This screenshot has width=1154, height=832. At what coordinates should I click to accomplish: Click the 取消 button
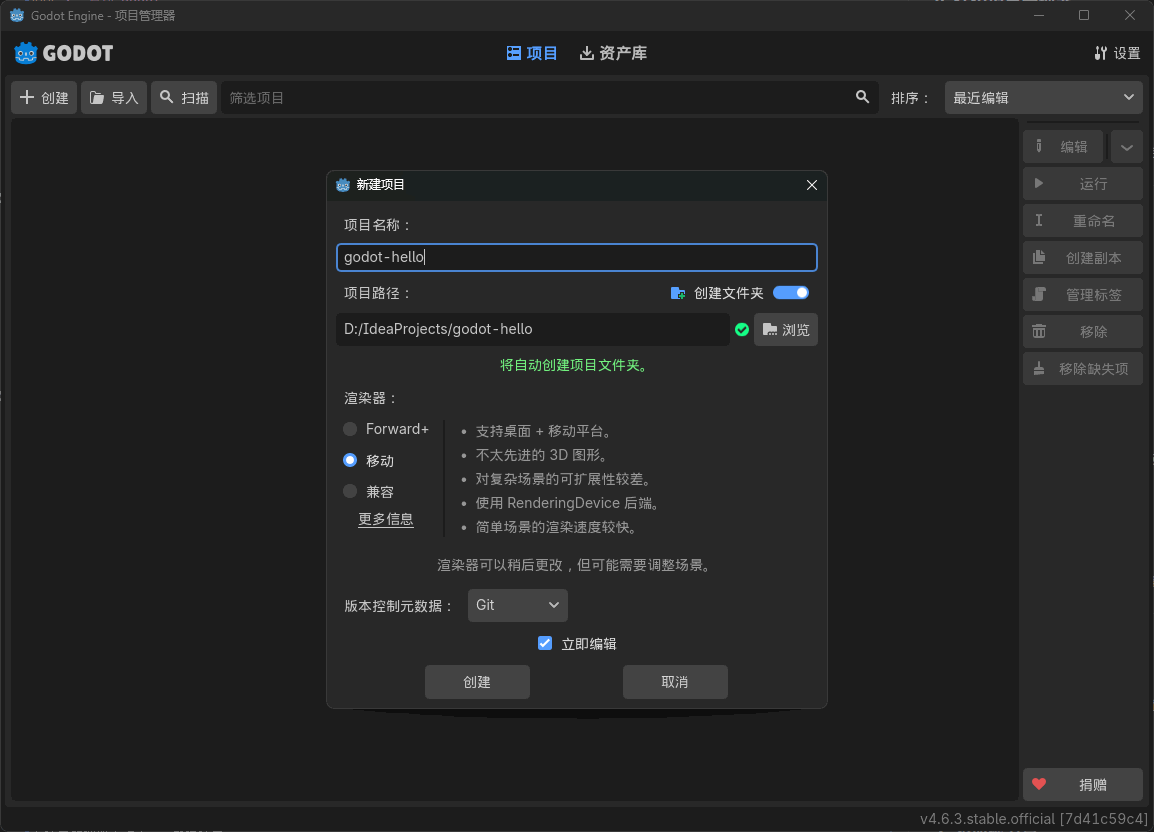[x=675, y=682]
